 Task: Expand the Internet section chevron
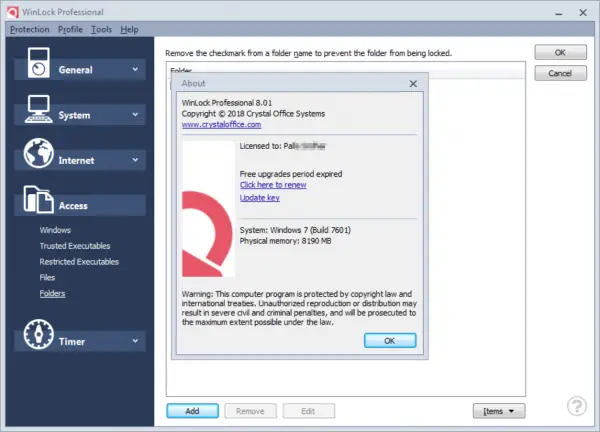point(135,160)
